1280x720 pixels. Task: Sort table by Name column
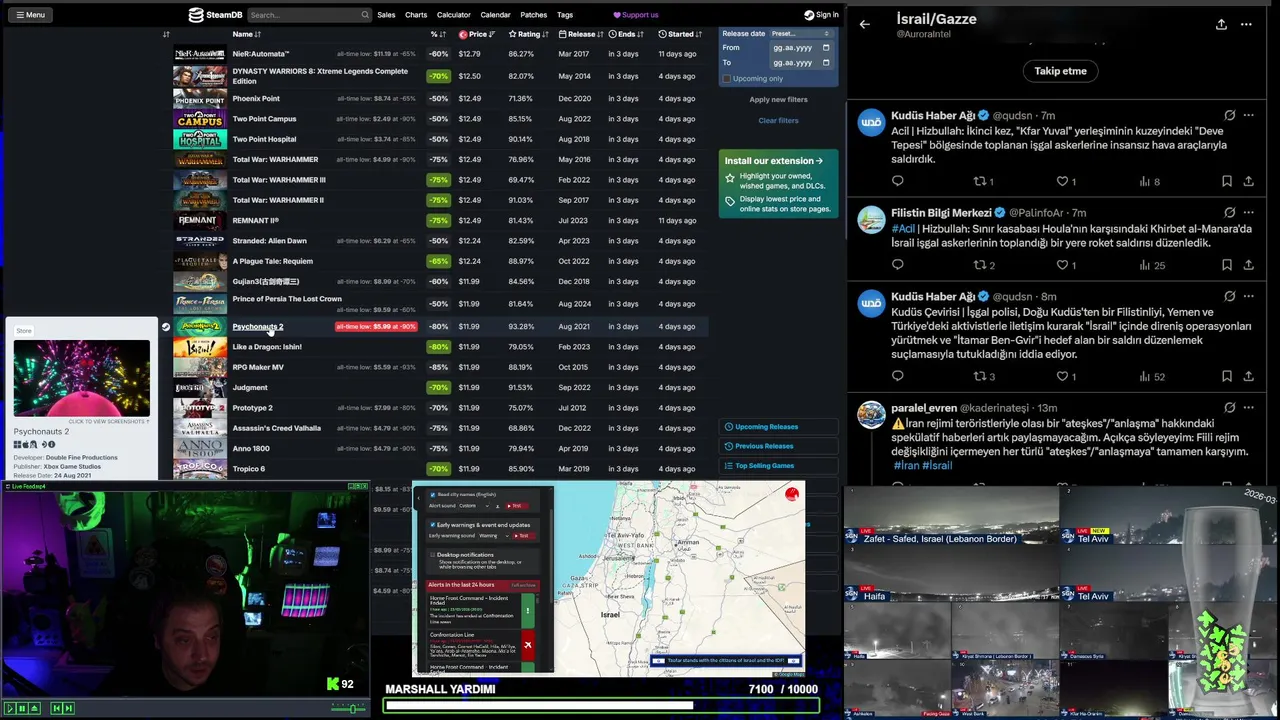coord(247,34)
